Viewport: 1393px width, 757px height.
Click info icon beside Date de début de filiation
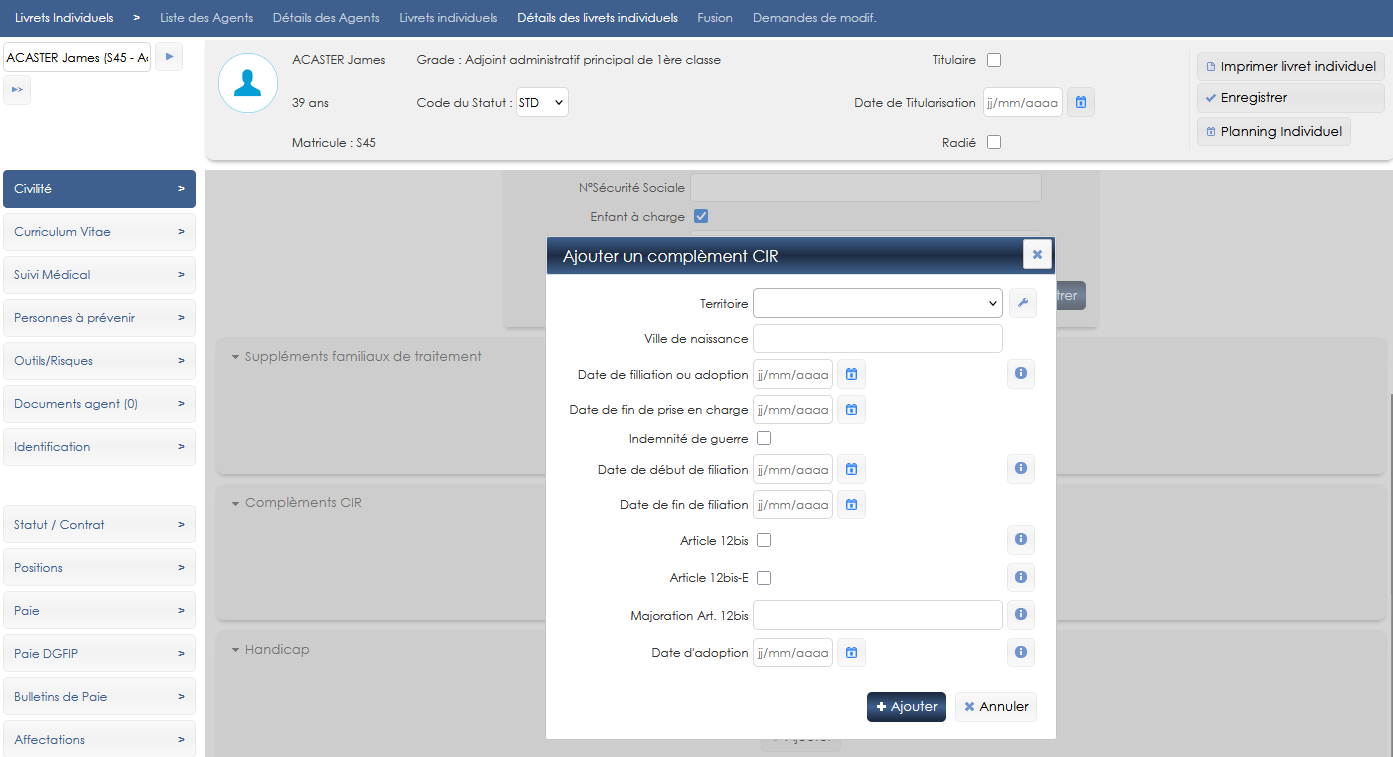pyautogui.click(x=1020, y=468)
